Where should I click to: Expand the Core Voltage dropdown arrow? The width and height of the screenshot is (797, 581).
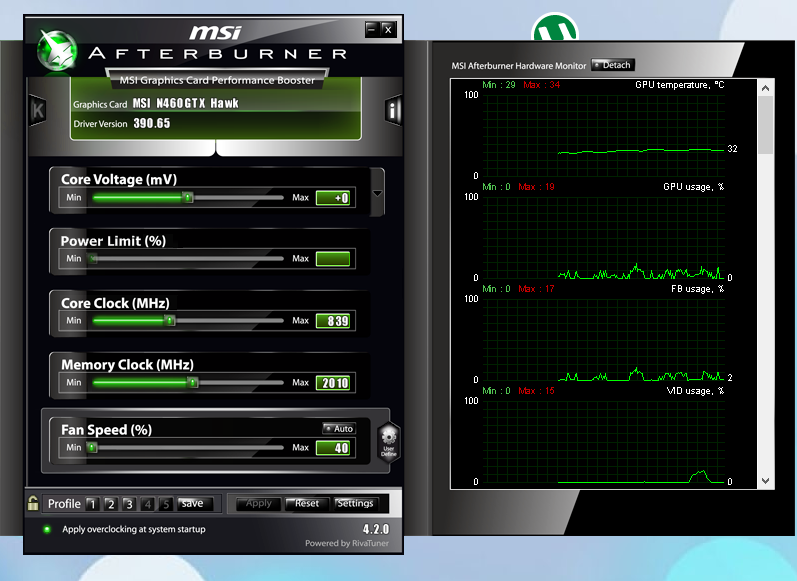click(377, 193)
